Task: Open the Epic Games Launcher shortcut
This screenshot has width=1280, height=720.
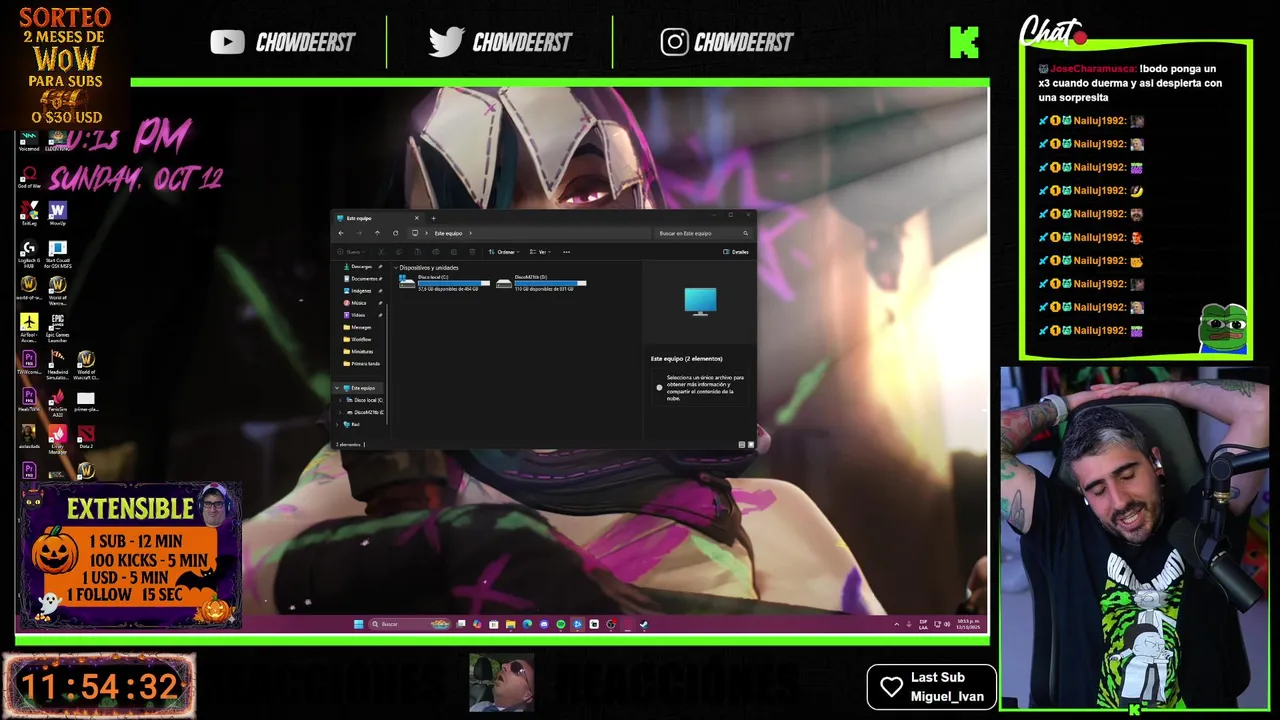Action: coord(57,327)
